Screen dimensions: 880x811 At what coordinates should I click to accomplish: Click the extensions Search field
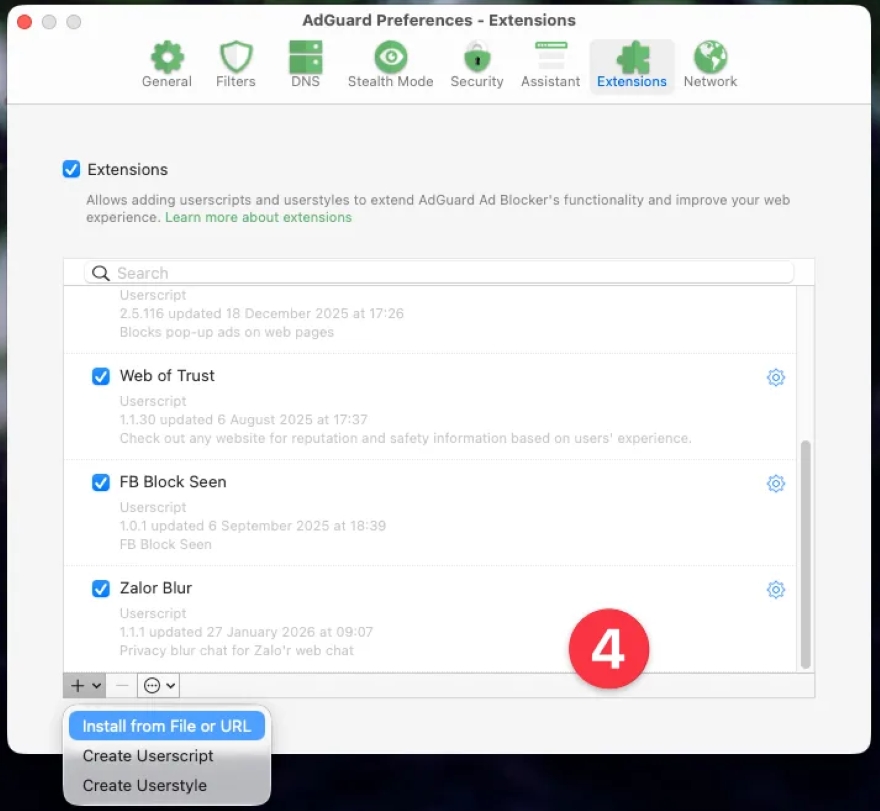pyautogui.click(x=440, y=273)
